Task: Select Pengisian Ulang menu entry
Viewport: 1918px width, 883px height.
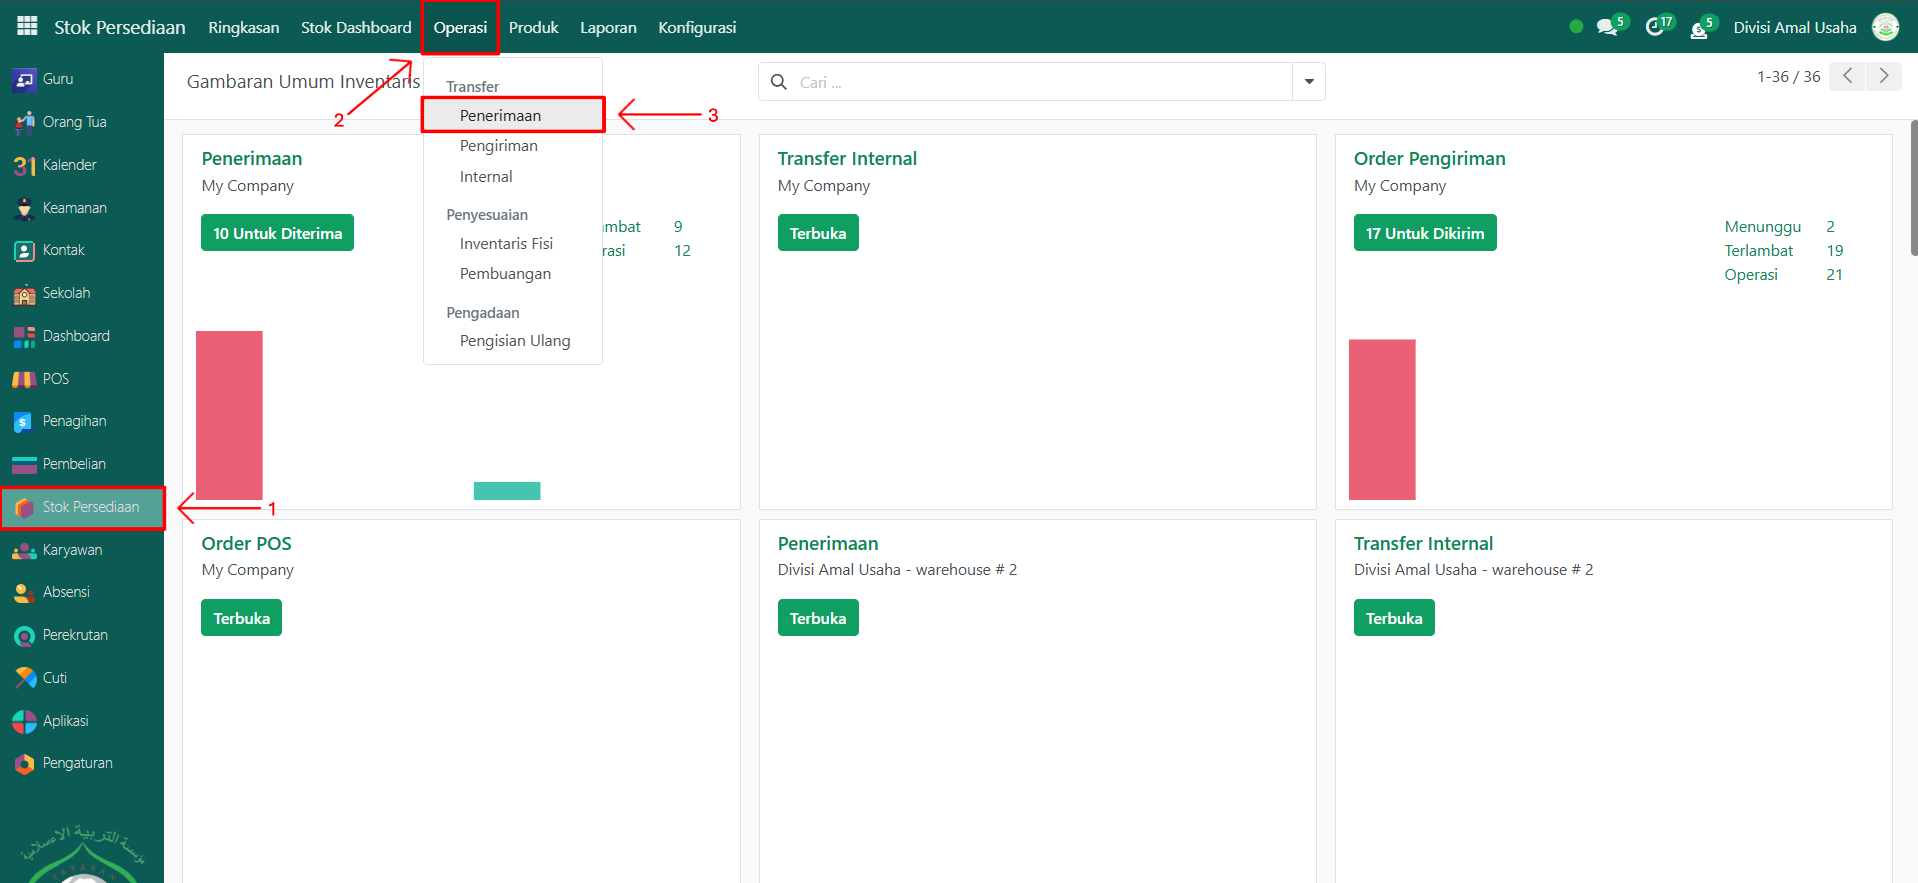Action: [515, 341]
